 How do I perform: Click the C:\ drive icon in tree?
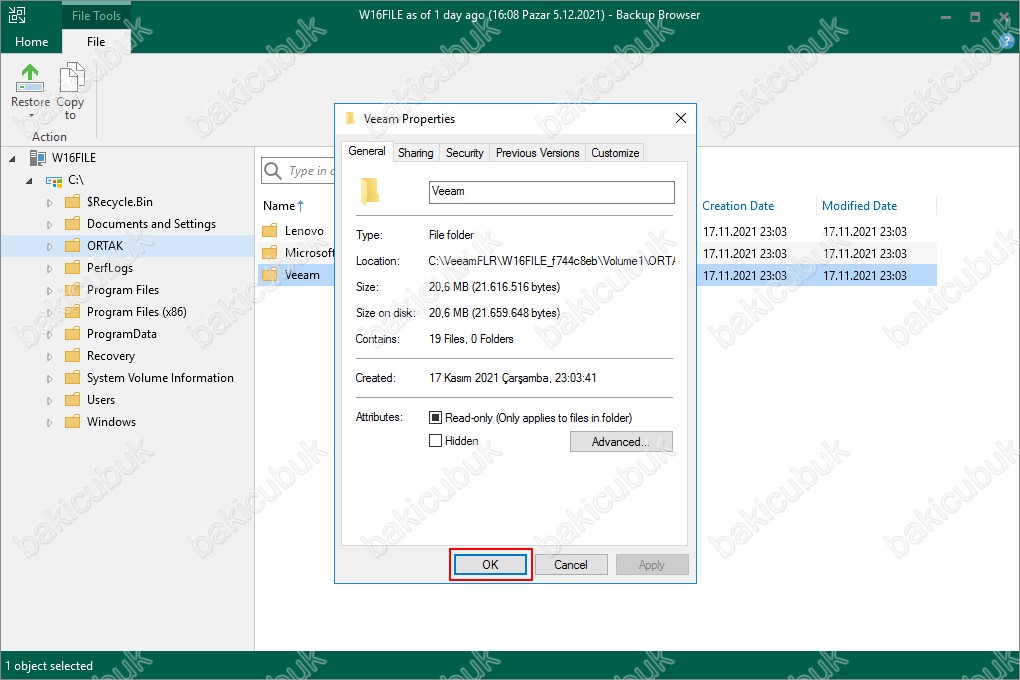tap(54, 180)
